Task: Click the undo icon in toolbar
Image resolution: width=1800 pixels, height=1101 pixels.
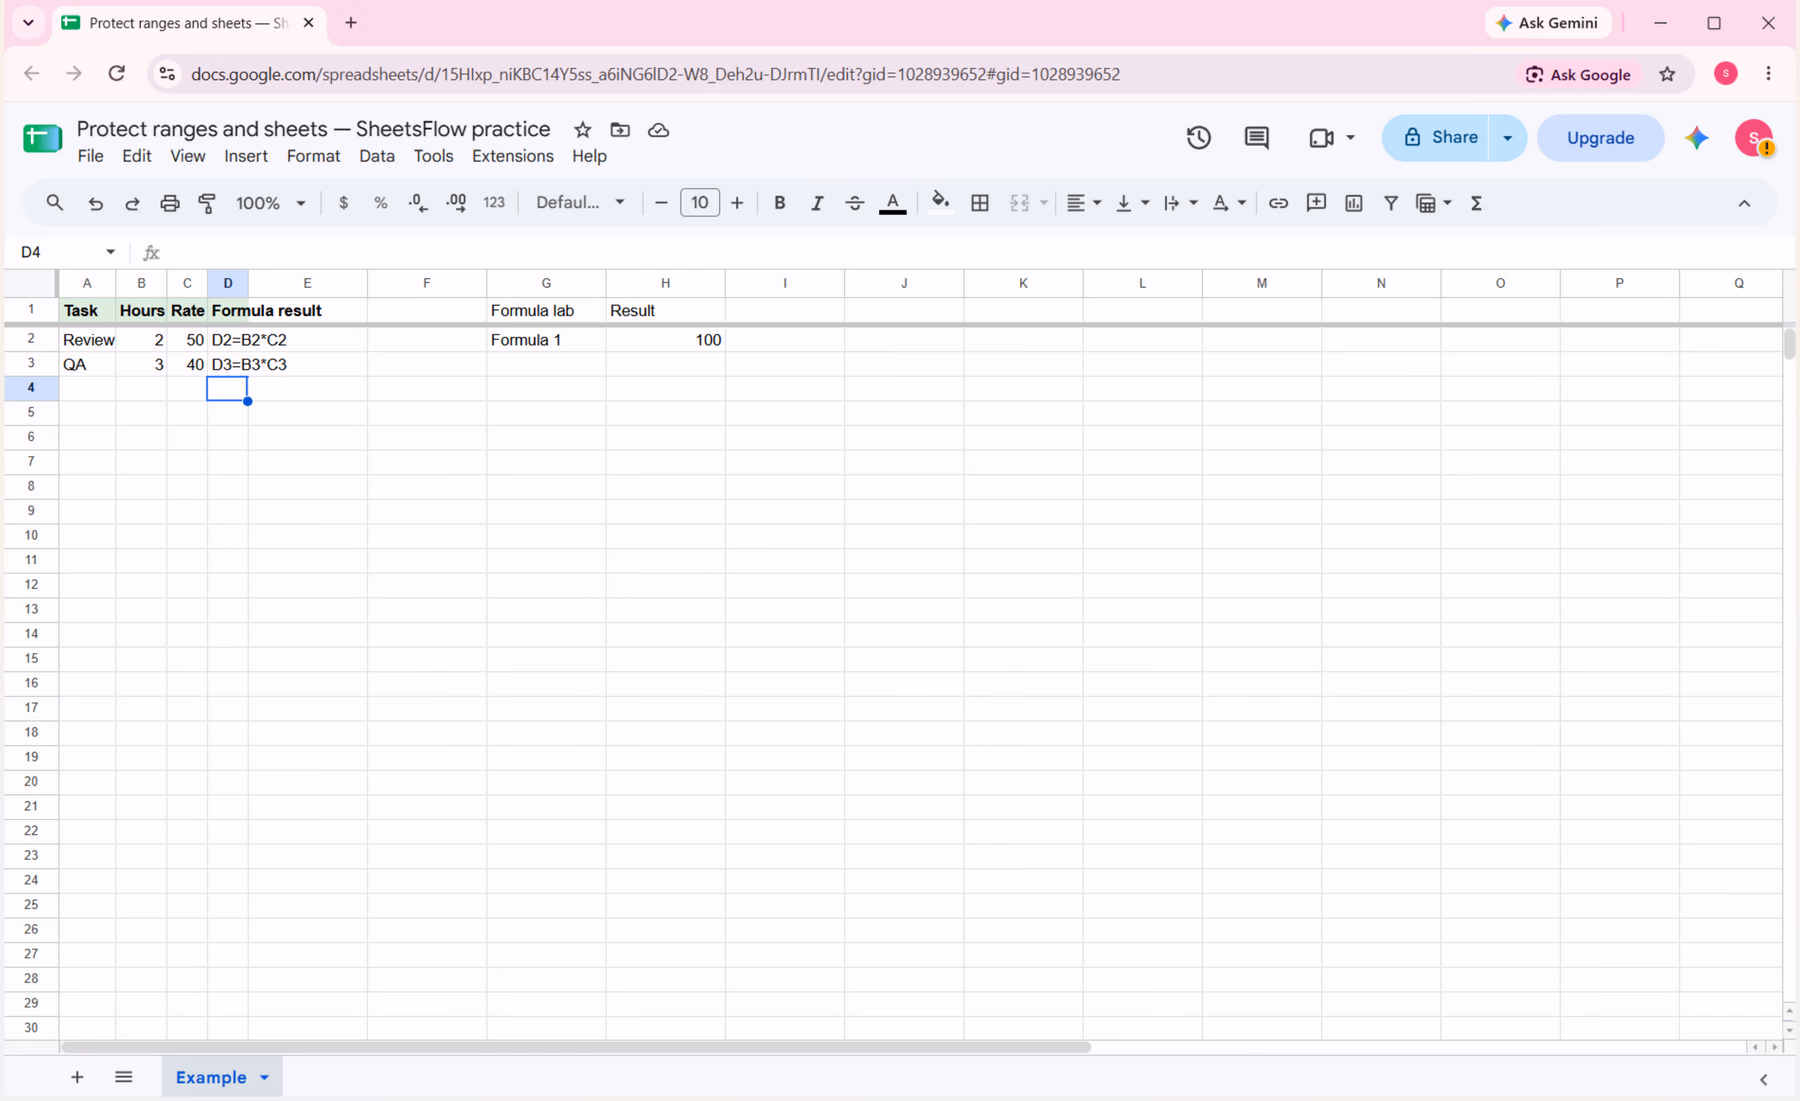Action: click(95, 203)
